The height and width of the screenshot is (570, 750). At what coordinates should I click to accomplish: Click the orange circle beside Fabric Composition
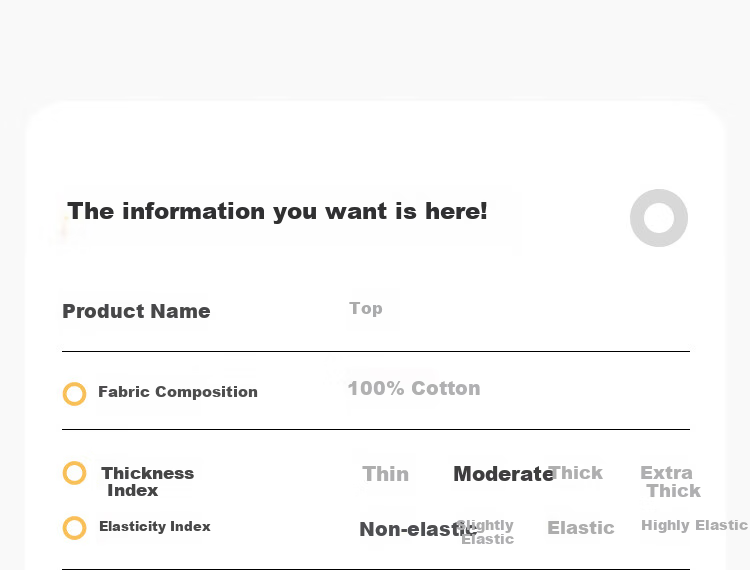[x=75, y=394]
